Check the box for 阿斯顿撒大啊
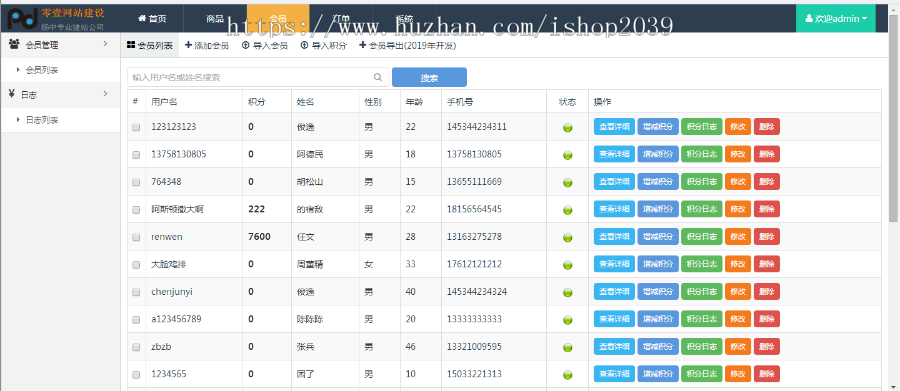Viewport: 900px width, 391px height. pos(136,210)
